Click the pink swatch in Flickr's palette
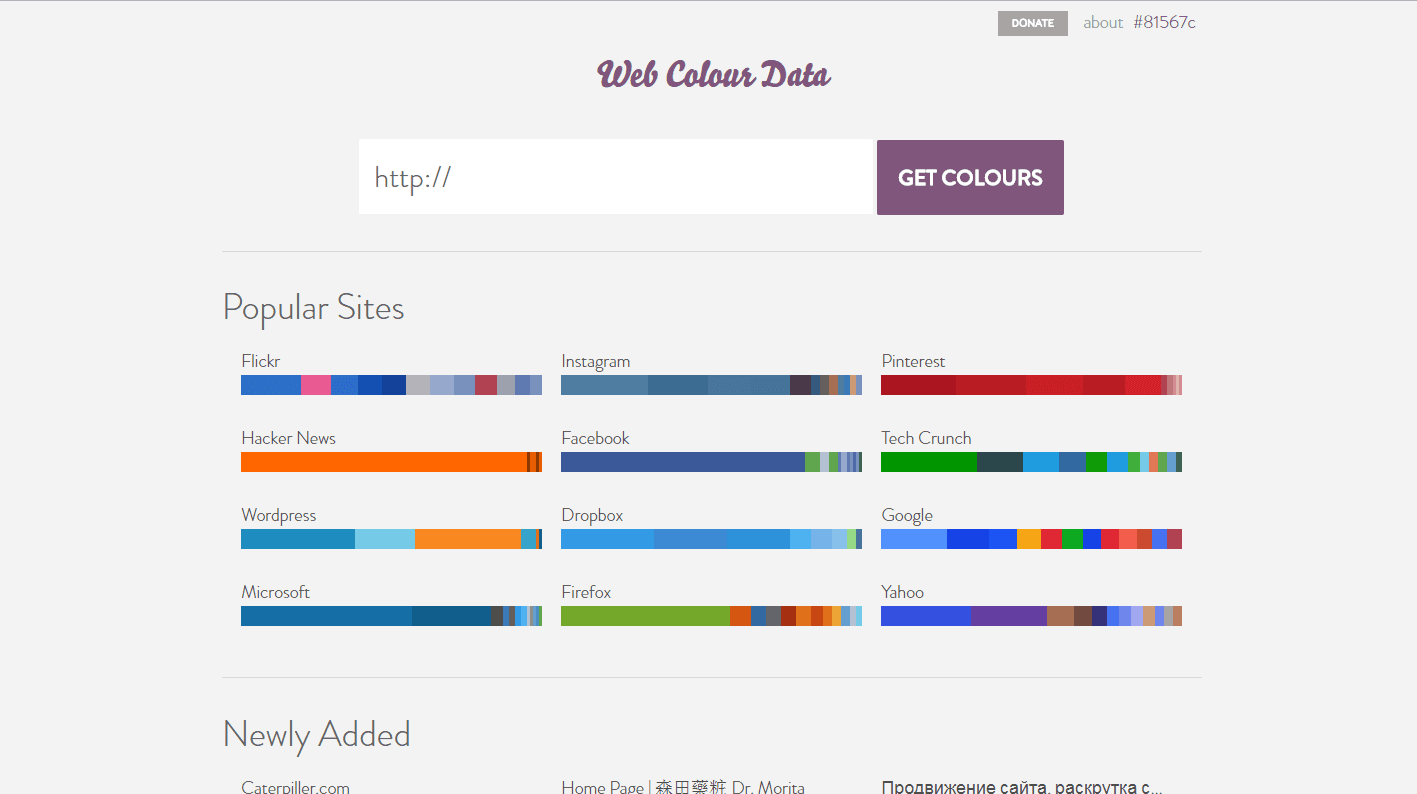This screenshot has height=794, width=1417. click(x=316, y=385)
